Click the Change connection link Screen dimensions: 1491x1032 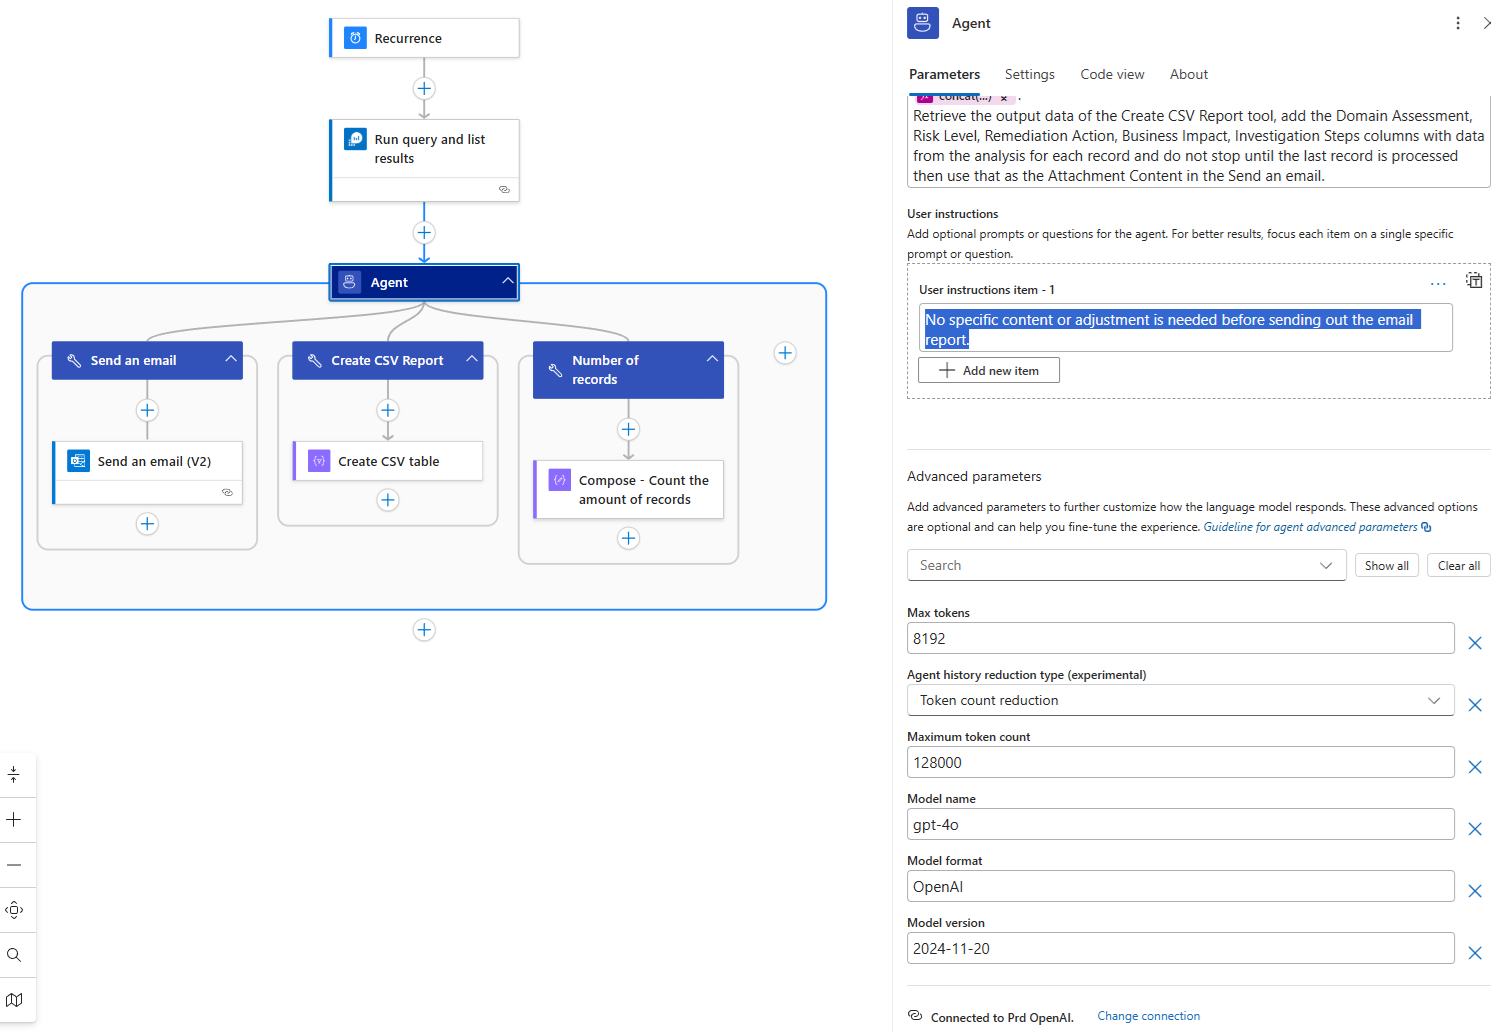pyautogui.click(x=1148, y=1016)
